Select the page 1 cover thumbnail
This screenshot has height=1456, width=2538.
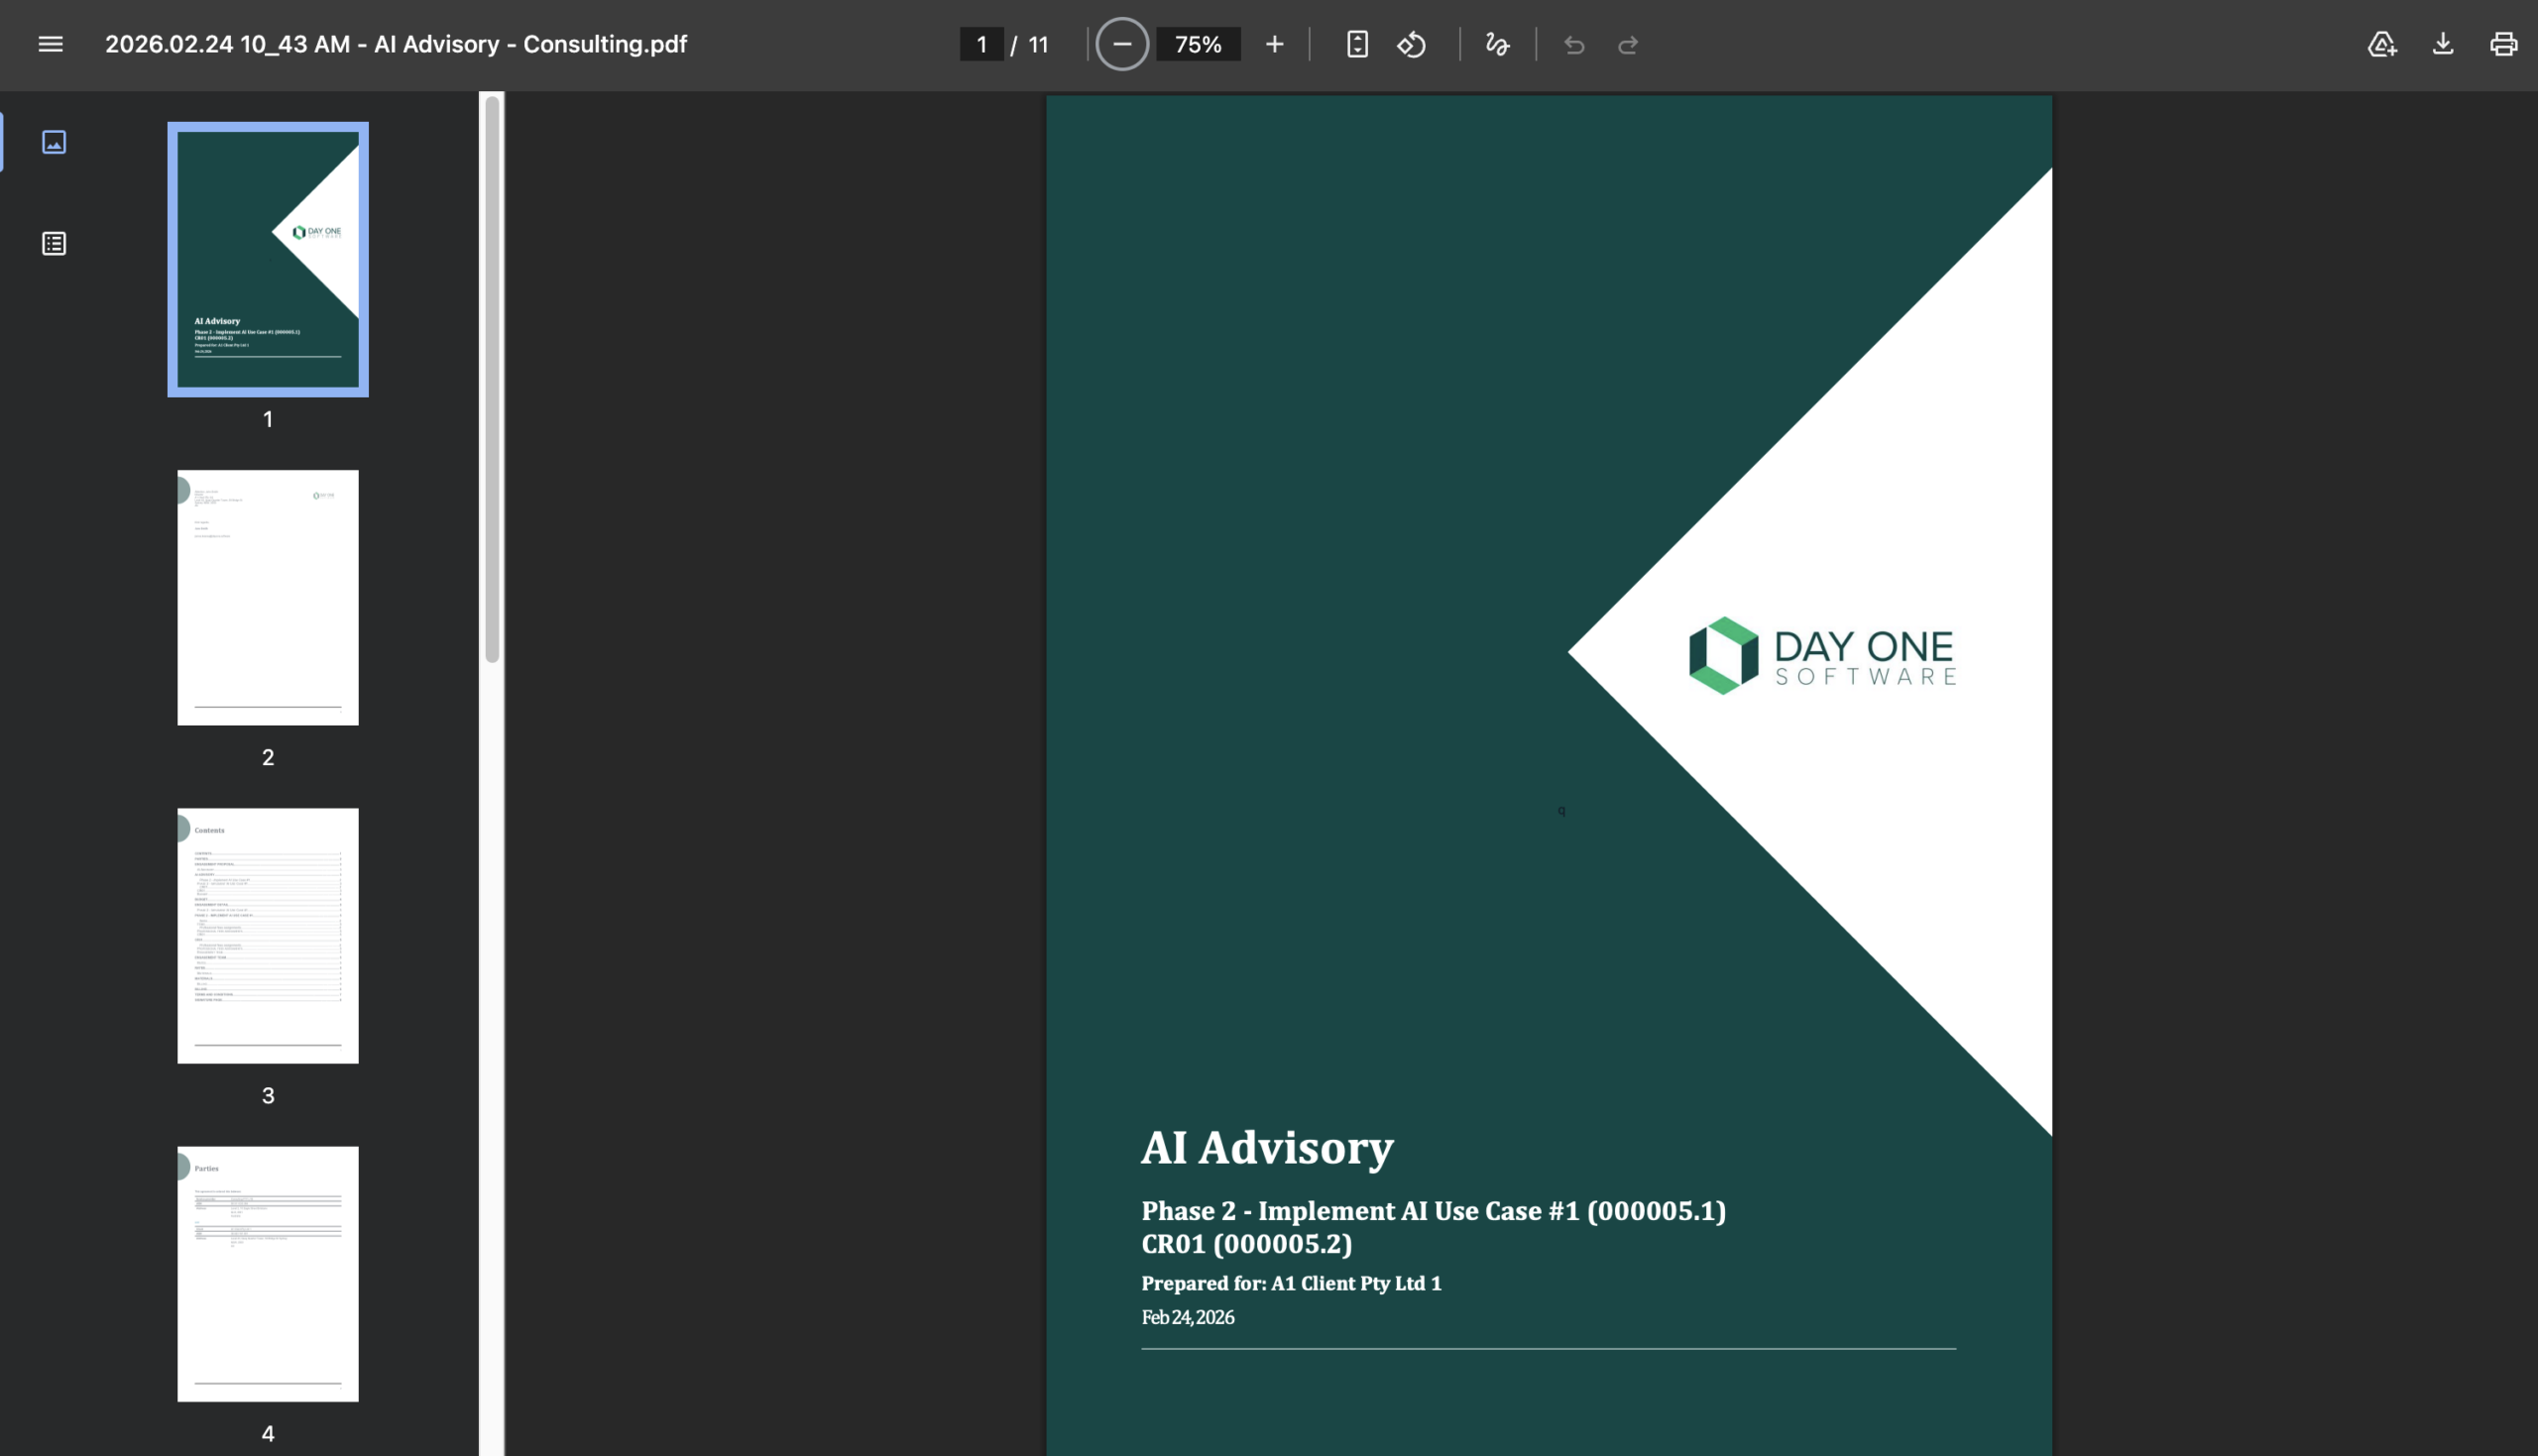click(x=268, y=259)
